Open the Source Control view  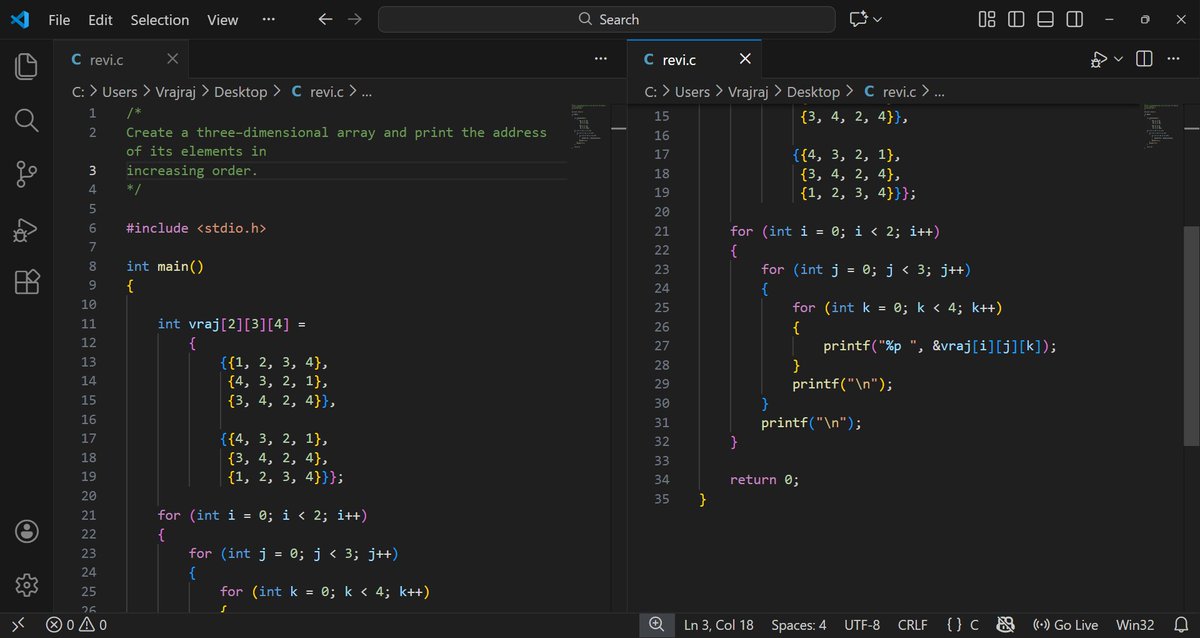click(27, 174)
